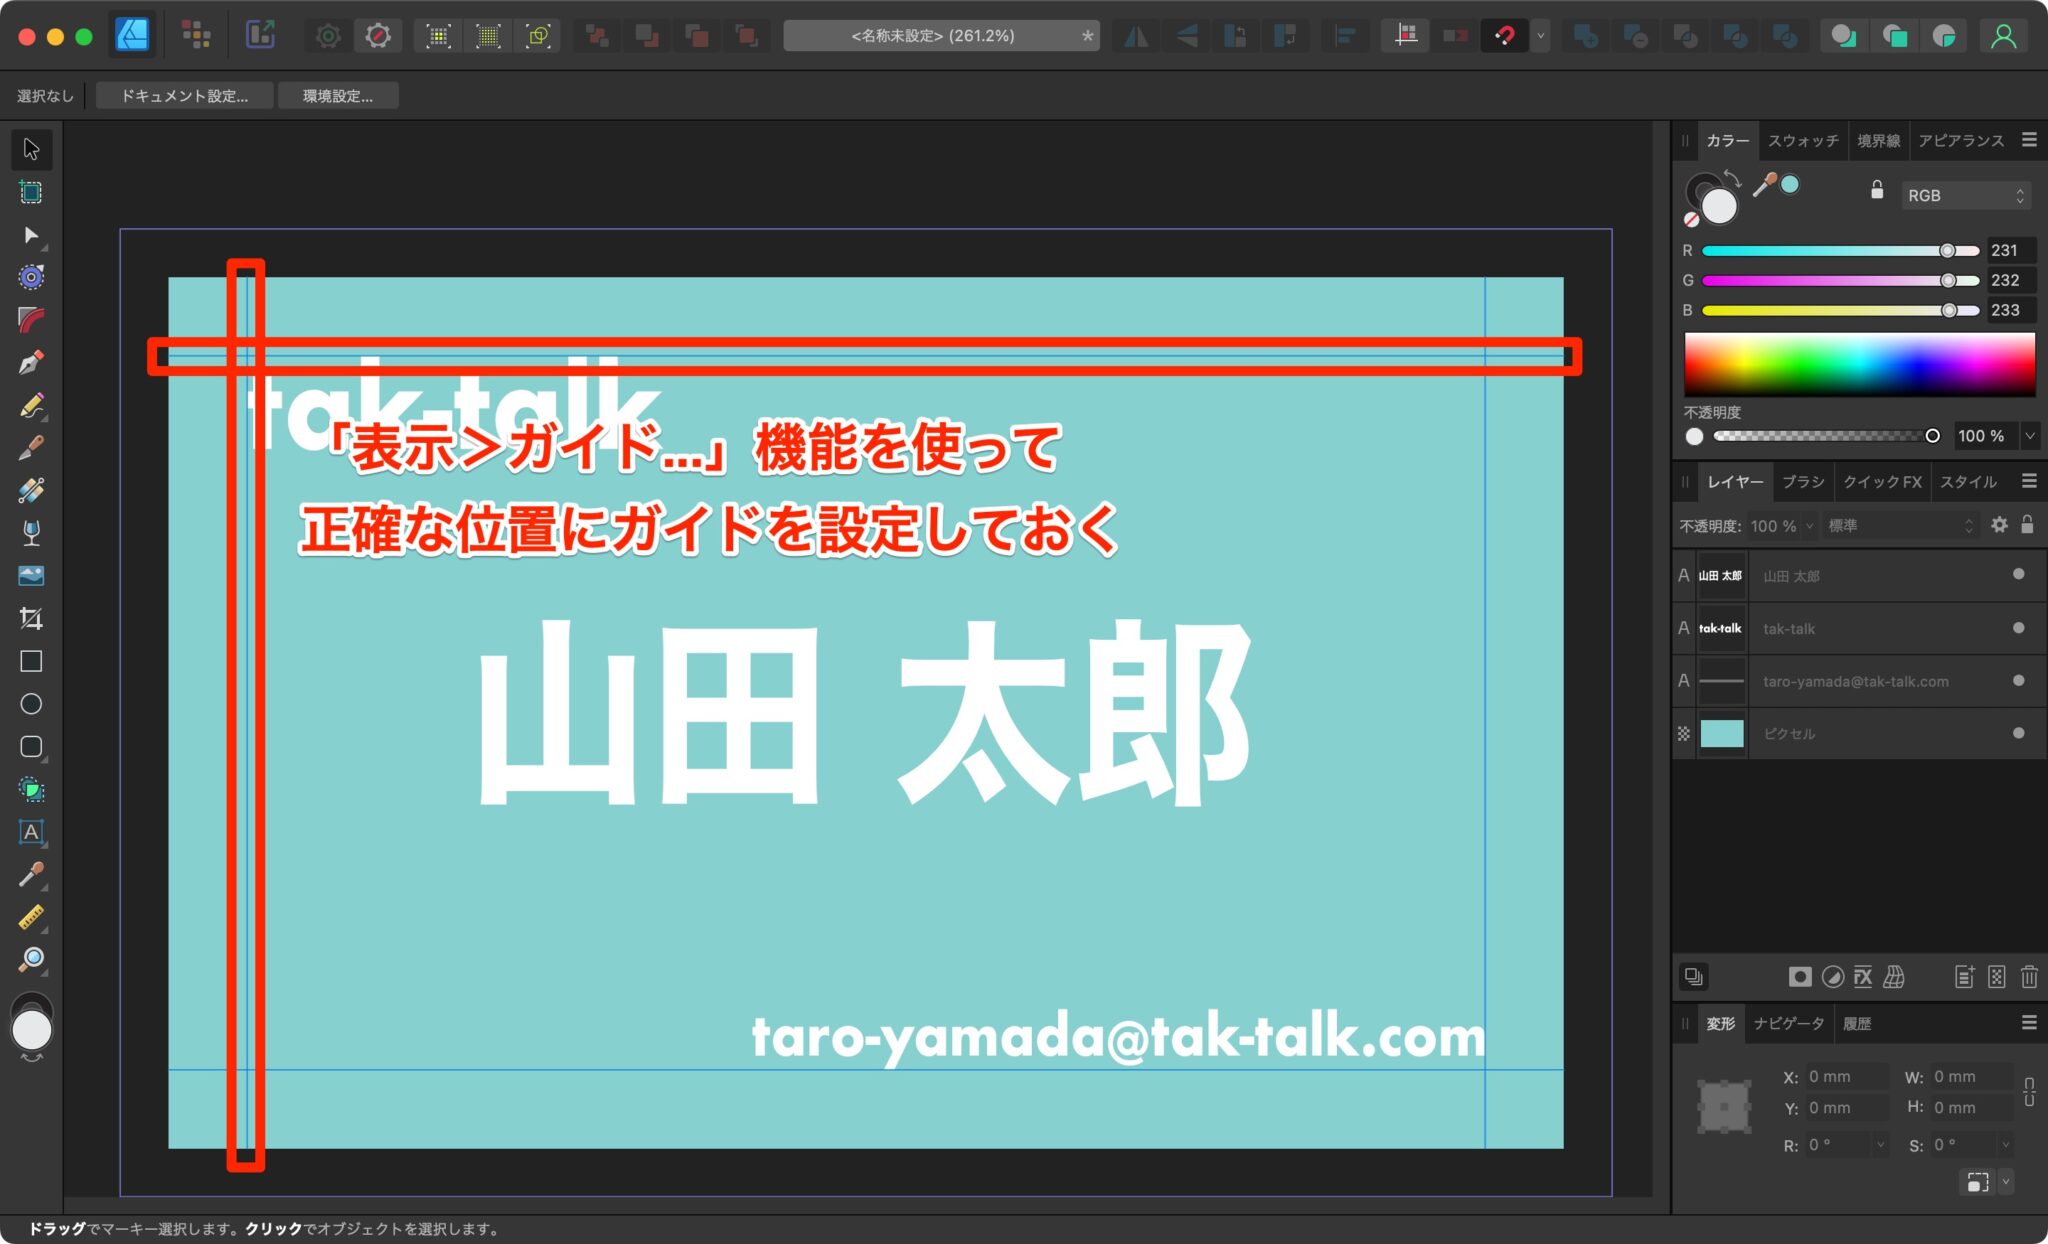Delete selected layer with the trash icon
Image resolution: width=2048 pixels, height=1244 pixels.
2030,977
